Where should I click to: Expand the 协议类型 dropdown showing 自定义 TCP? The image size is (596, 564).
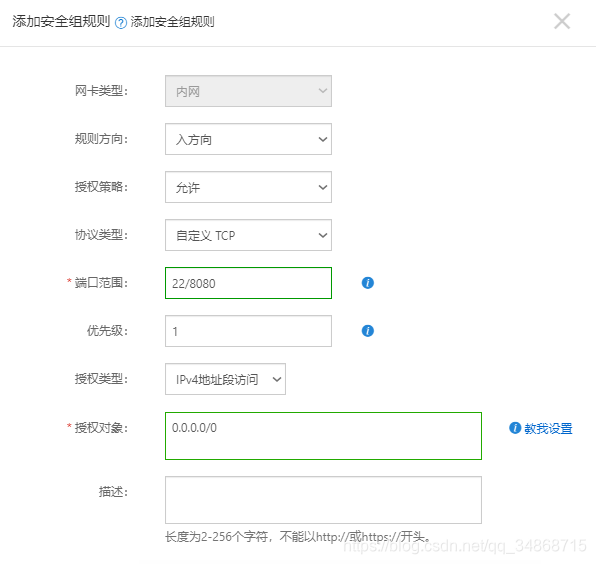point(248,235)
